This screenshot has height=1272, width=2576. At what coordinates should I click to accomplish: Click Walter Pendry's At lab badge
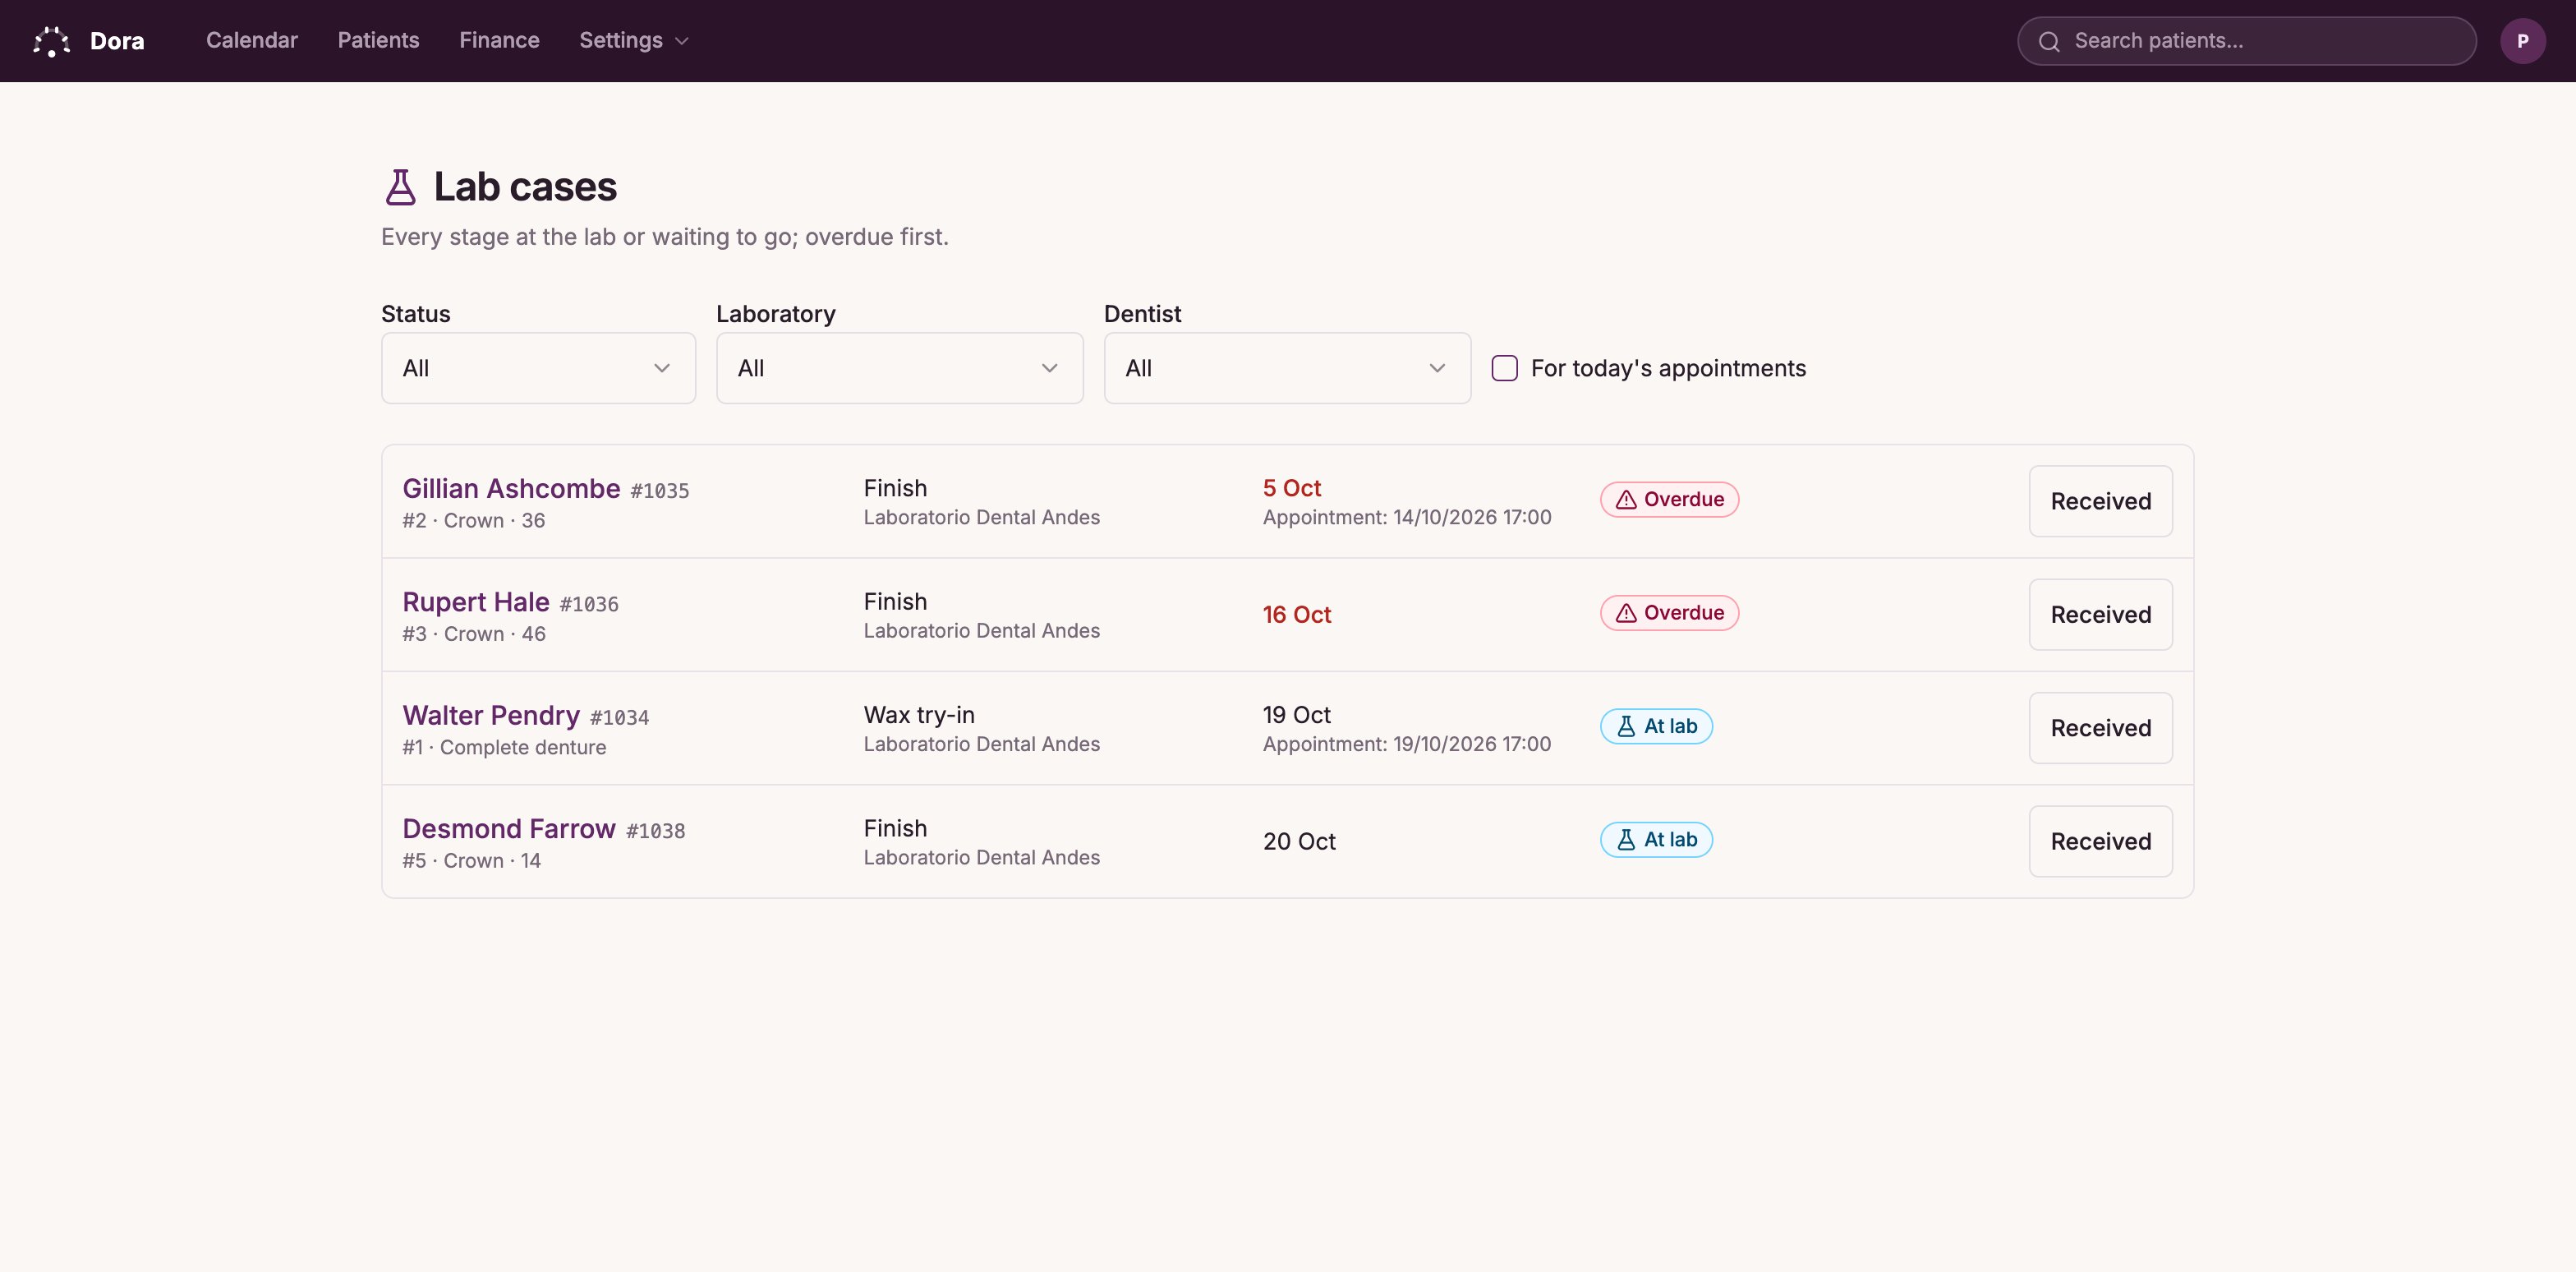1656,726
